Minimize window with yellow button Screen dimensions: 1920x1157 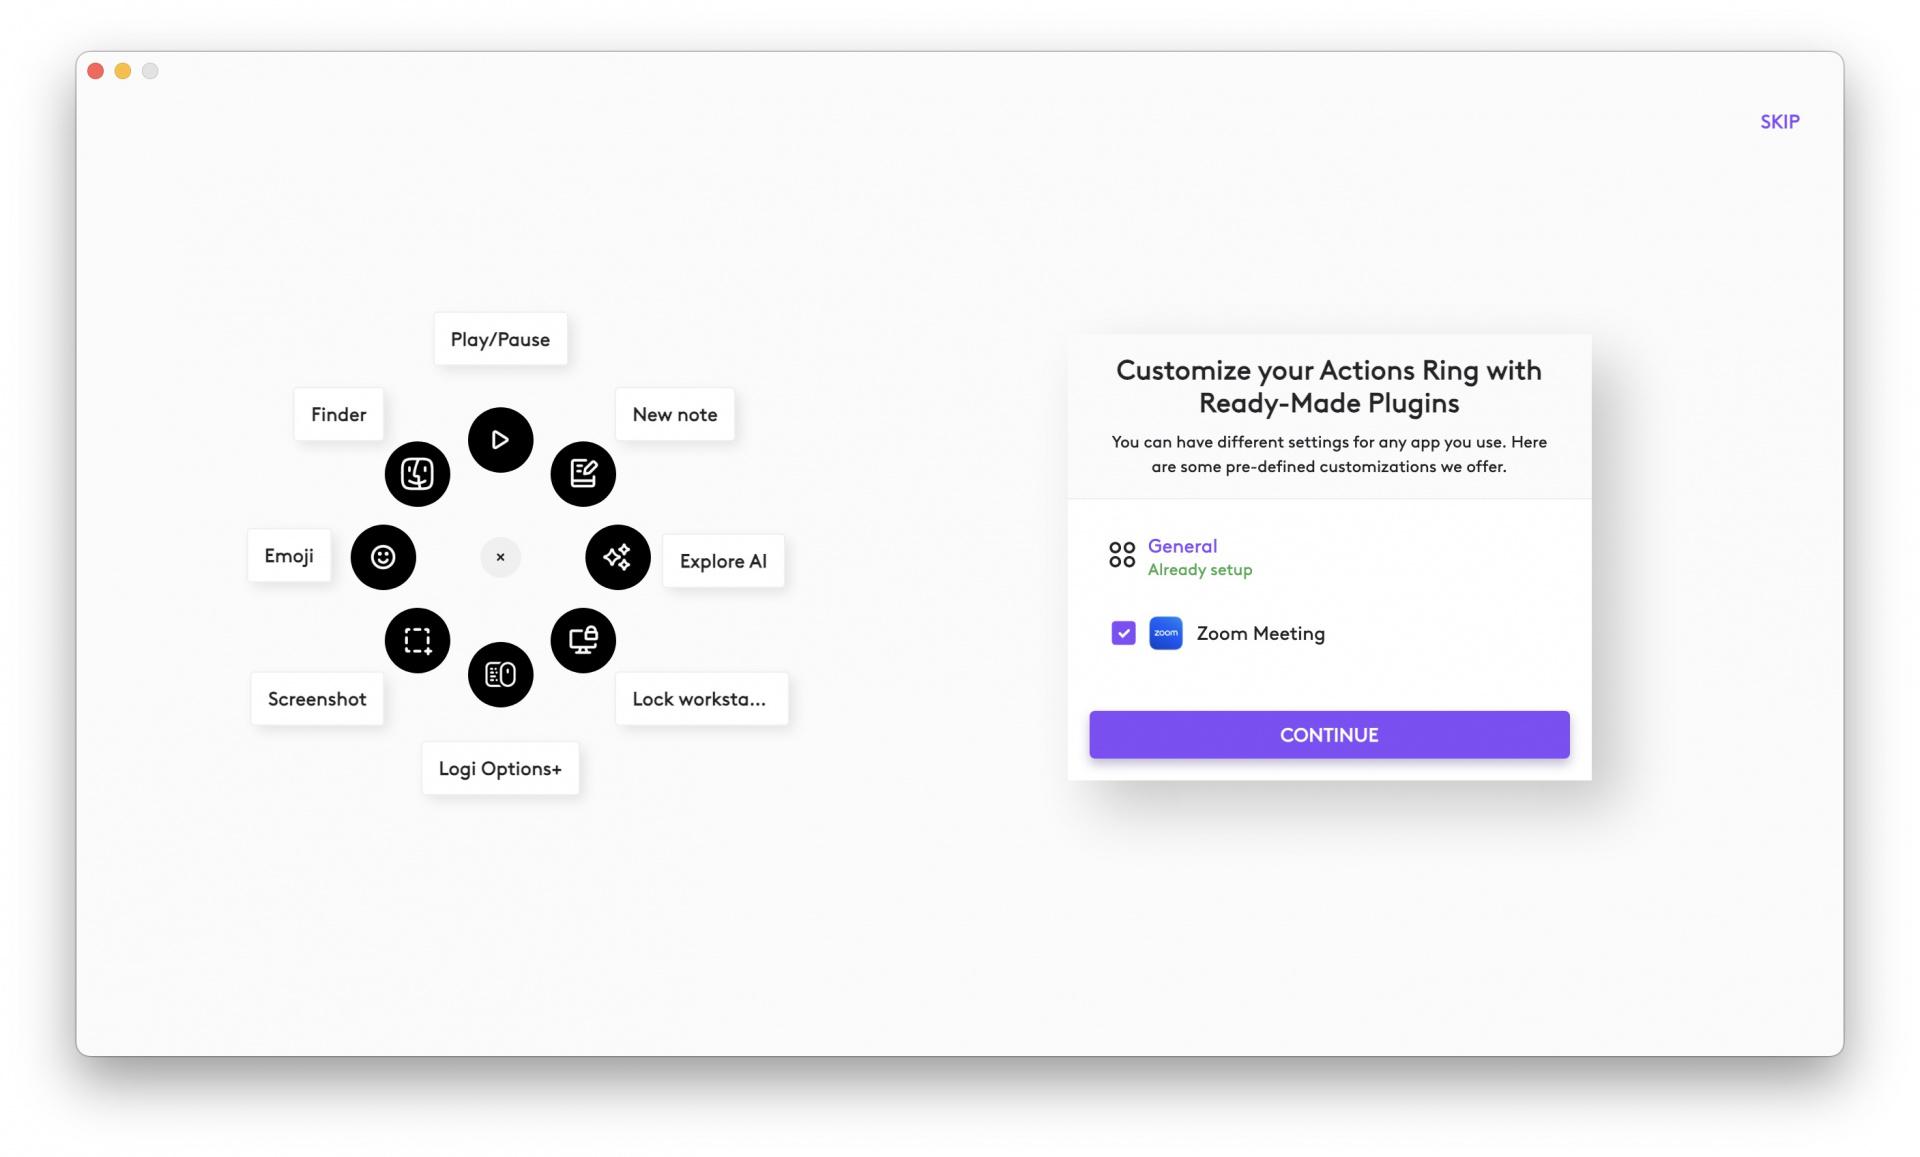pos(123,71)
